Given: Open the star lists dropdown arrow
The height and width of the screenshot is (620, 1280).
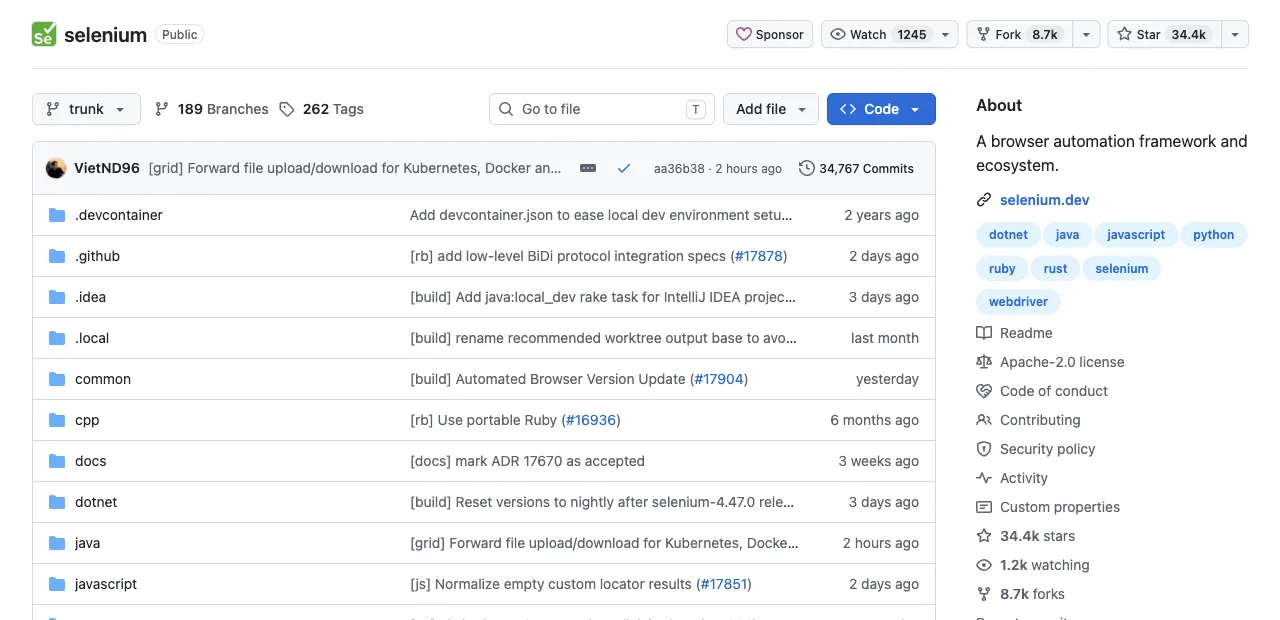Looking at the screenshot, I should [1234, 34].
